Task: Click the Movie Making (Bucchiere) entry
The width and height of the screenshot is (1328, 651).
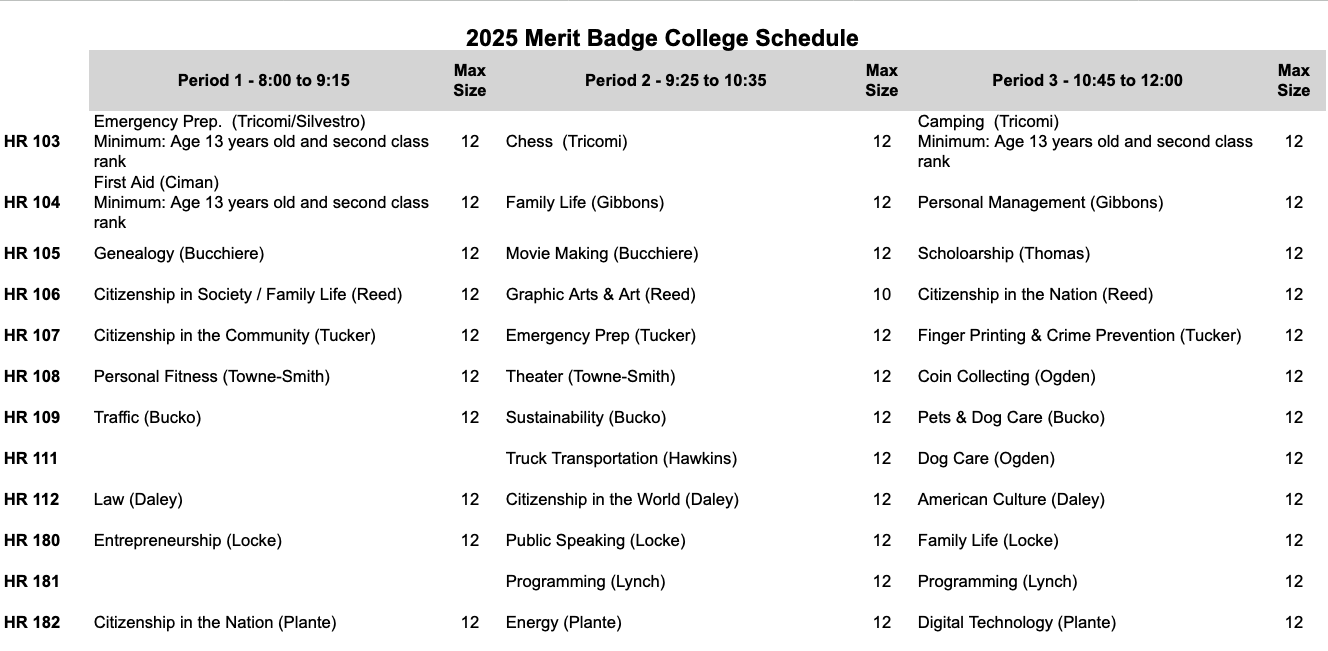Action: click(x=602, y=254)
